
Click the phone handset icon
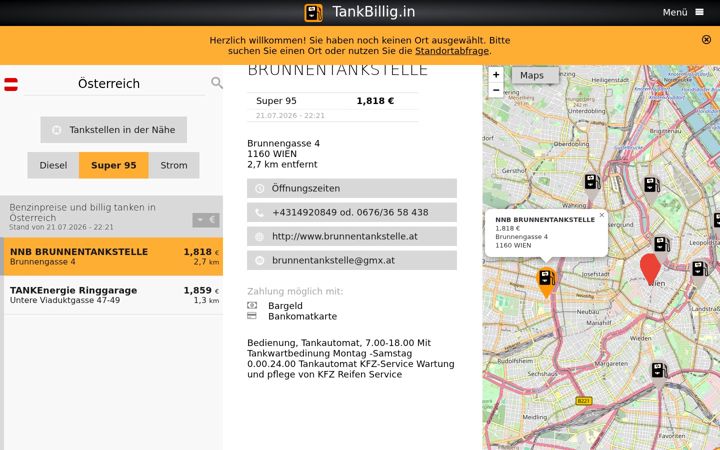coord(259,213)
